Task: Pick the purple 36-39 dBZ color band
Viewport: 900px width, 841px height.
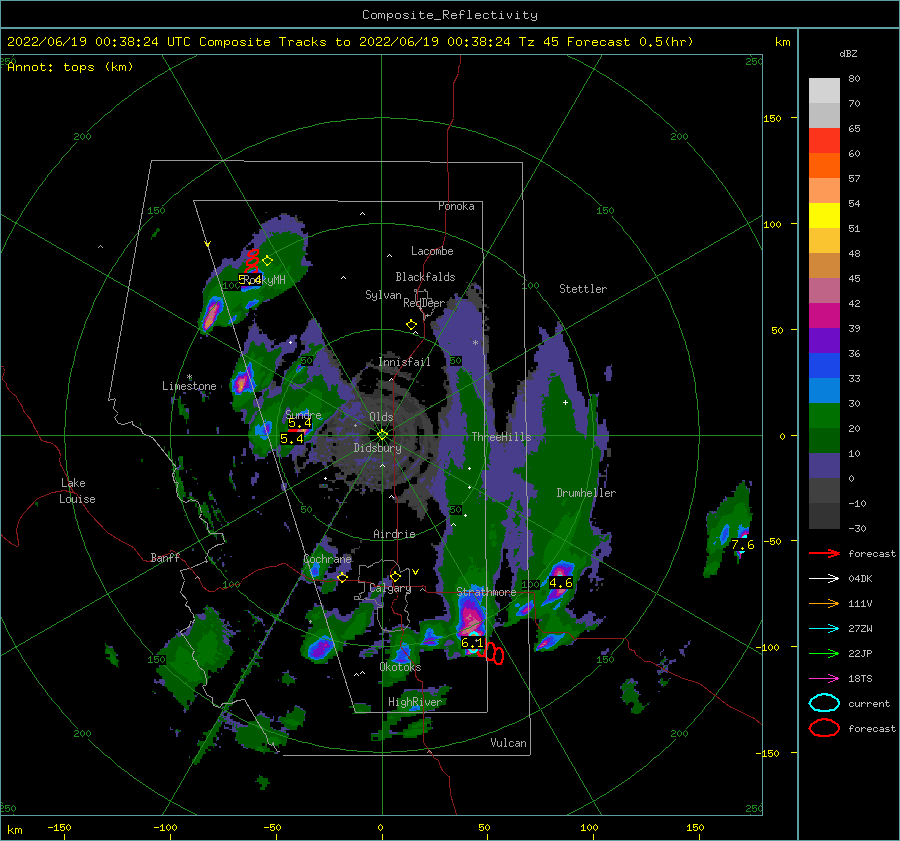Action: [x=824, y=341]
